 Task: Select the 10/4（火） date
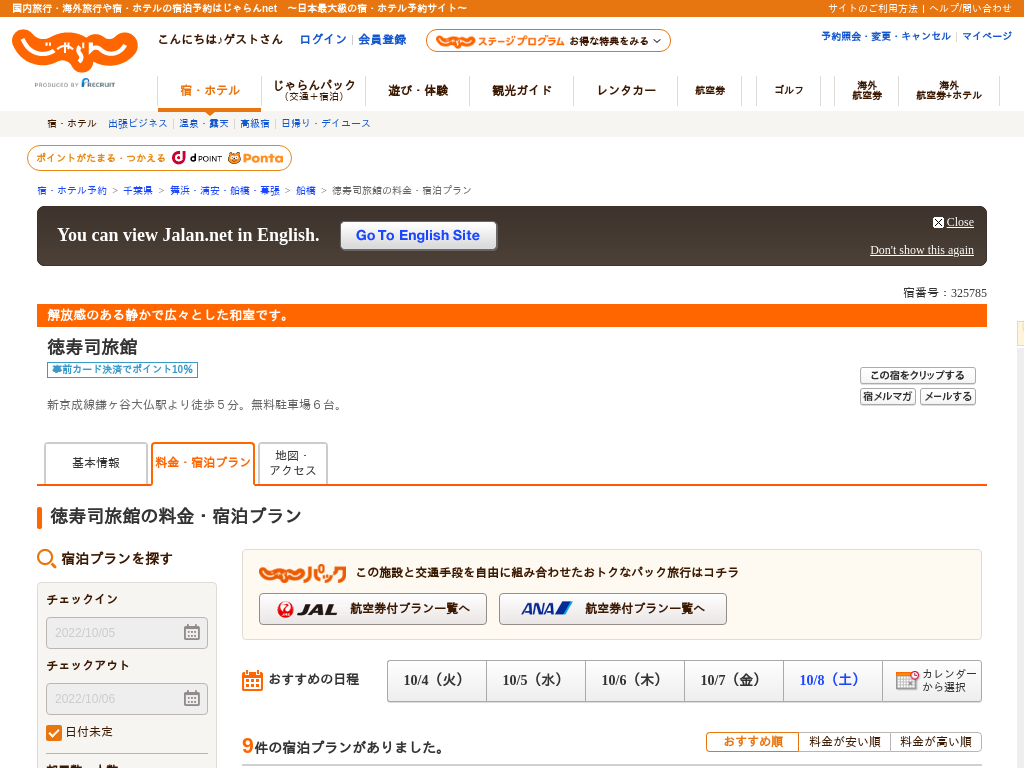(436, 680)
